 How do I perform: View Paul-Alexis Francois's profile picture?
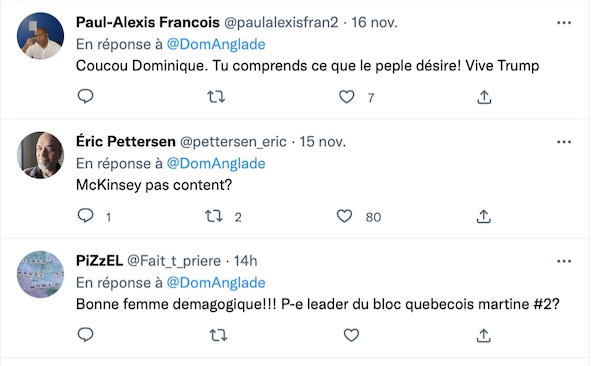coord(40,36)
